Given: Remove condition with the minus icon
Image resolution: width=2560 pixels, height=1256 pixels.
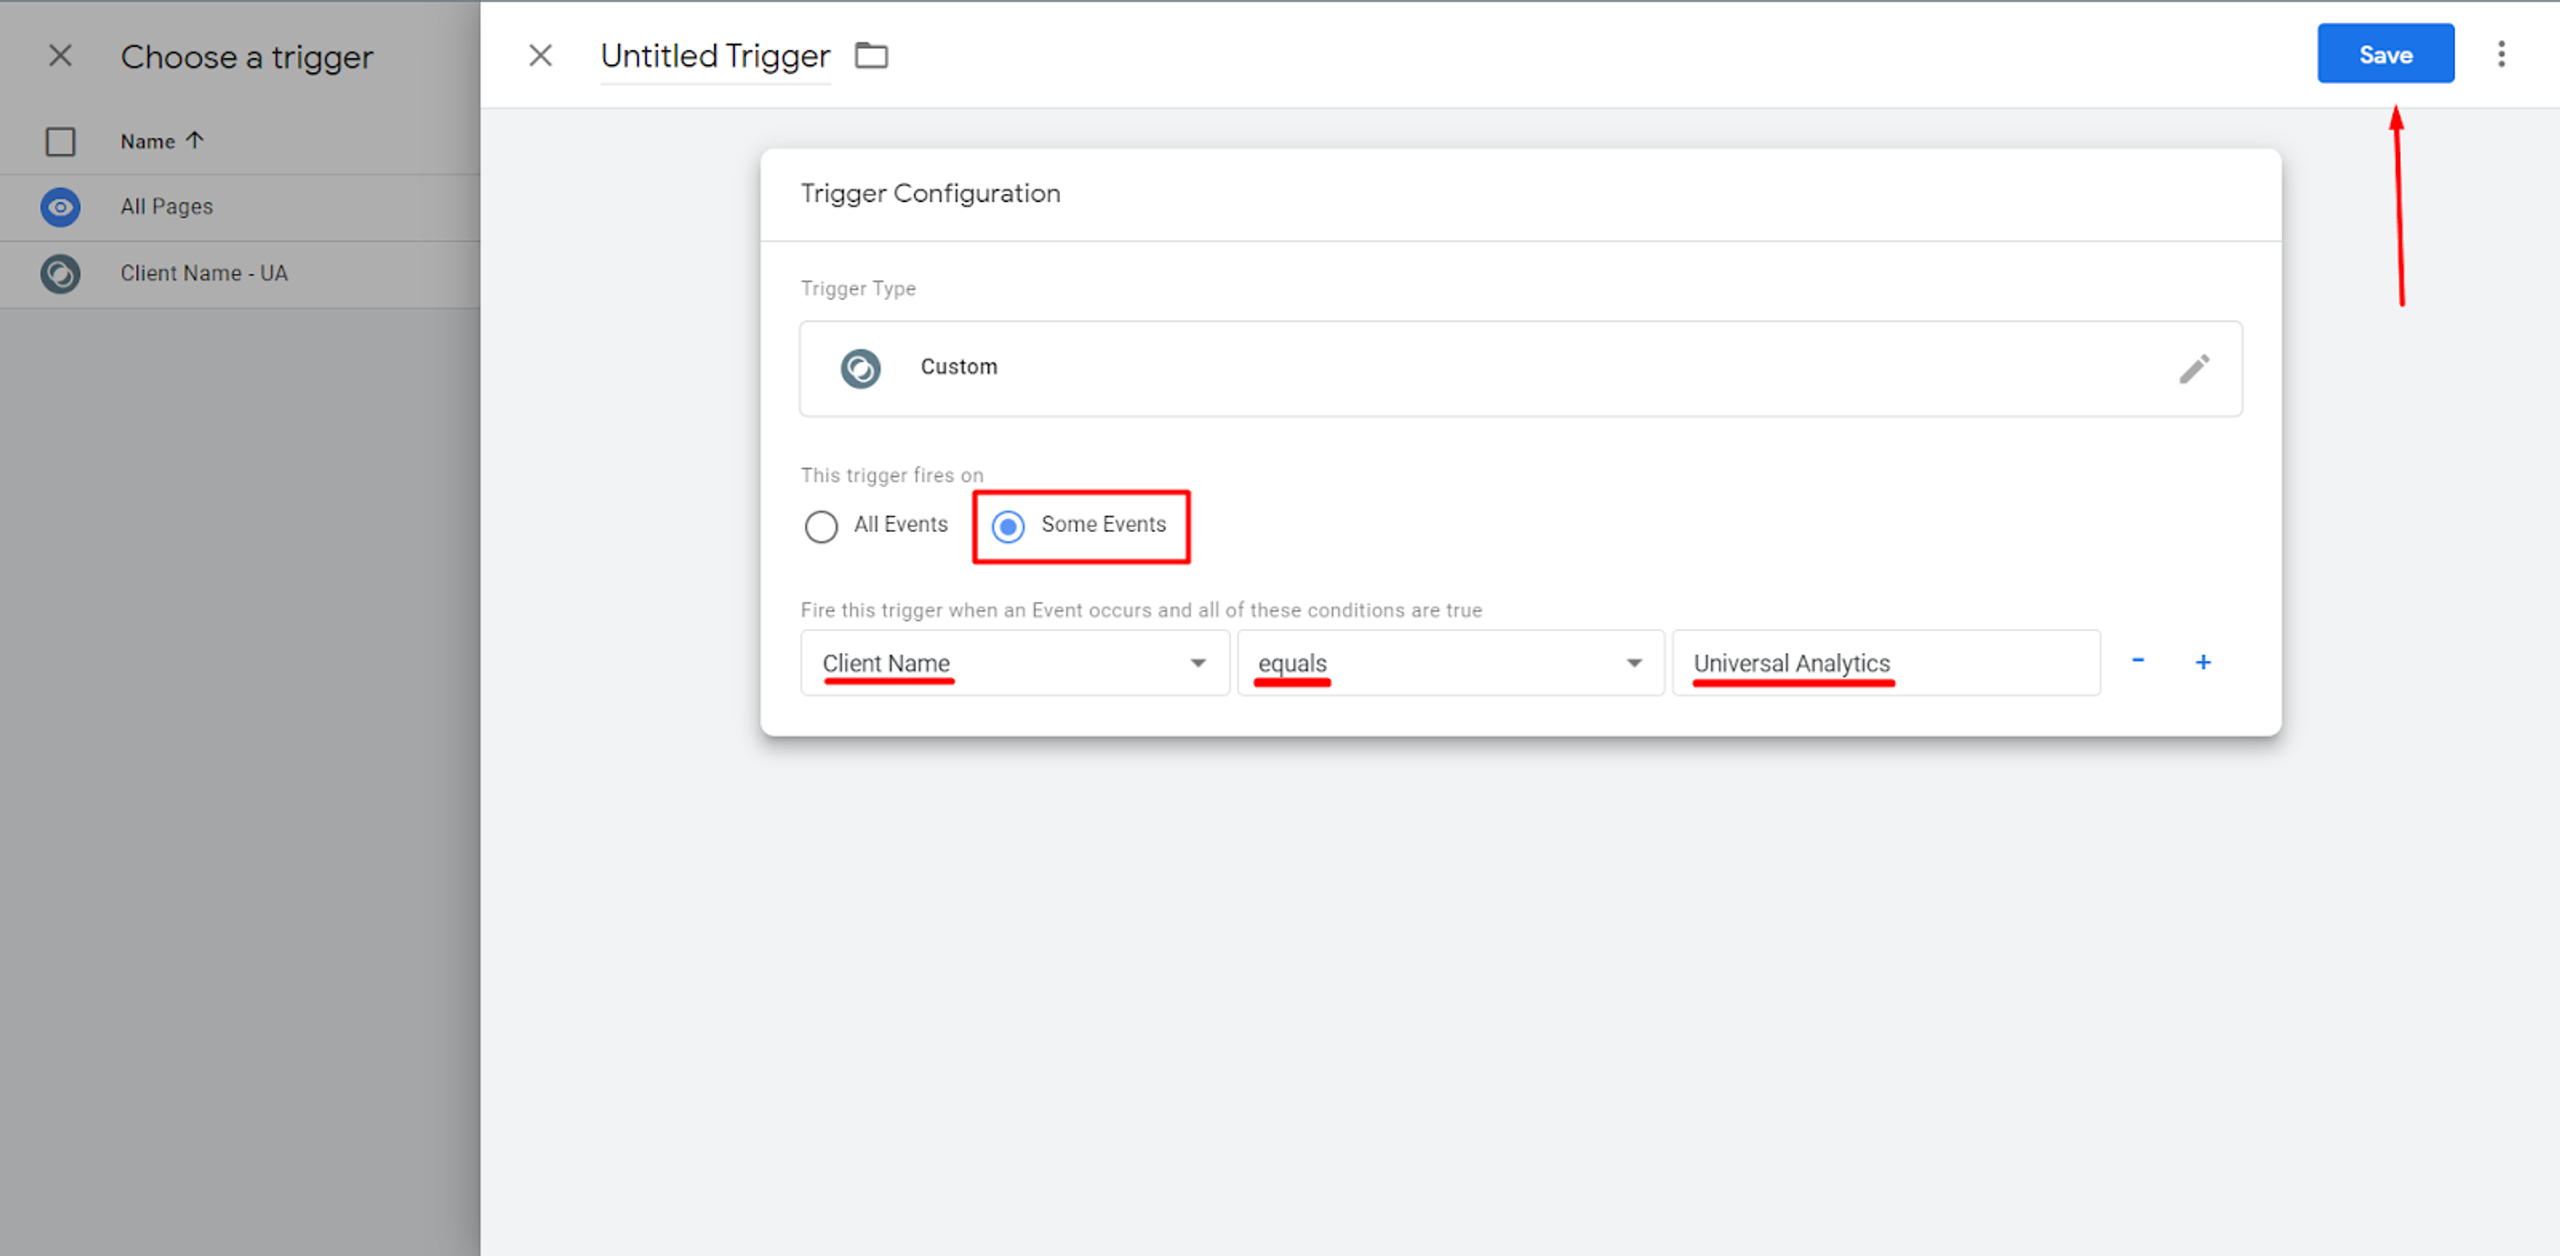Looking at the screenshot, I should click(2138, 661).
